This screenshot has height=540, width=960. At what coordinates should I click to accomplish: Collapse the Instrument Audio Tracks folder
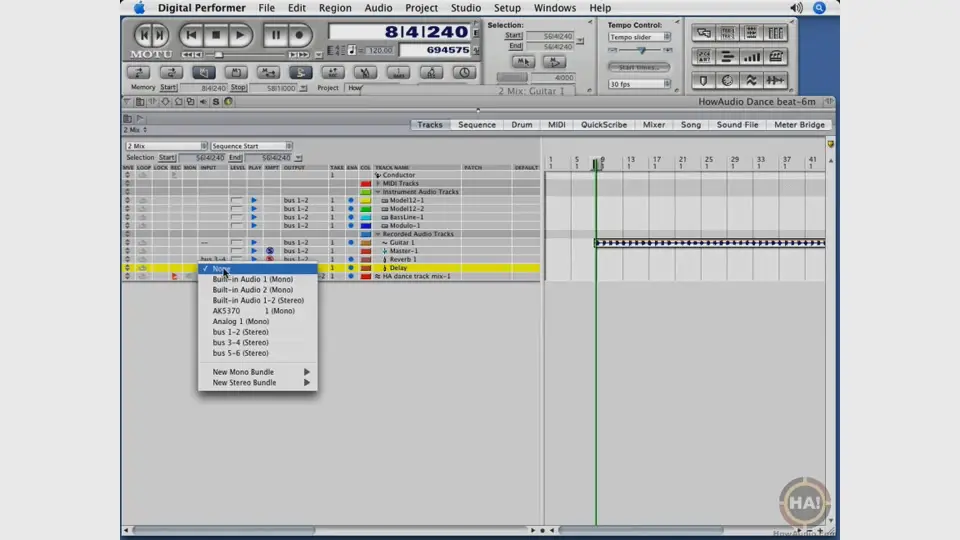tap(378, 192)
